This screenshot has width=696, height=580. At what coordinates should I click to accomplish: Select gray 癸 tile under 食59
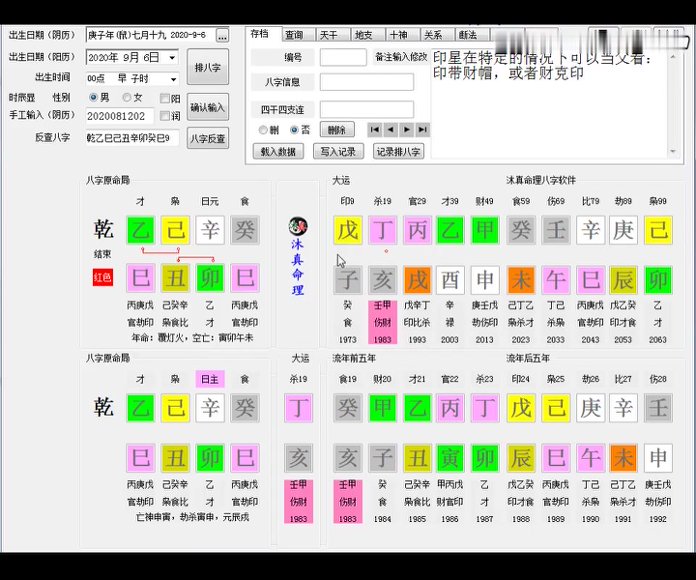(521, 230)
